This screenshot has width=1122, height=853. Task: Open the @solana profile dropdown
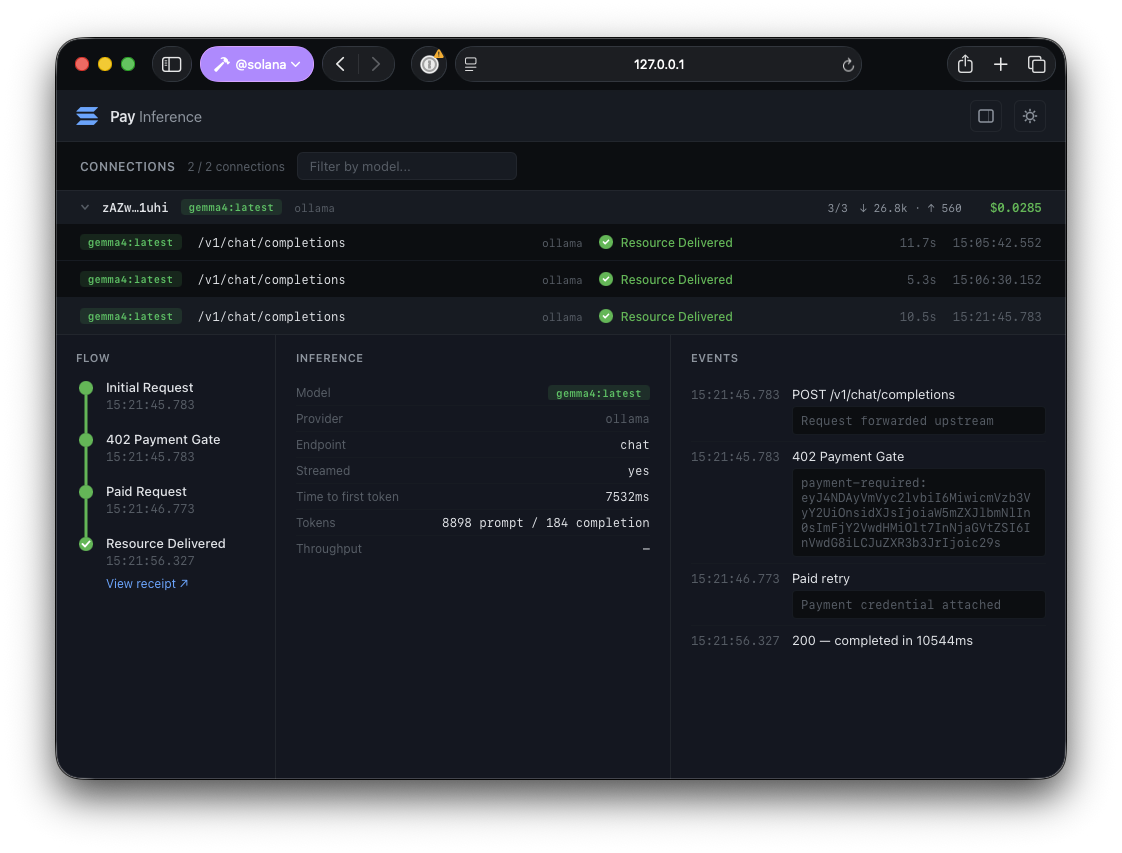click(257, 64)
